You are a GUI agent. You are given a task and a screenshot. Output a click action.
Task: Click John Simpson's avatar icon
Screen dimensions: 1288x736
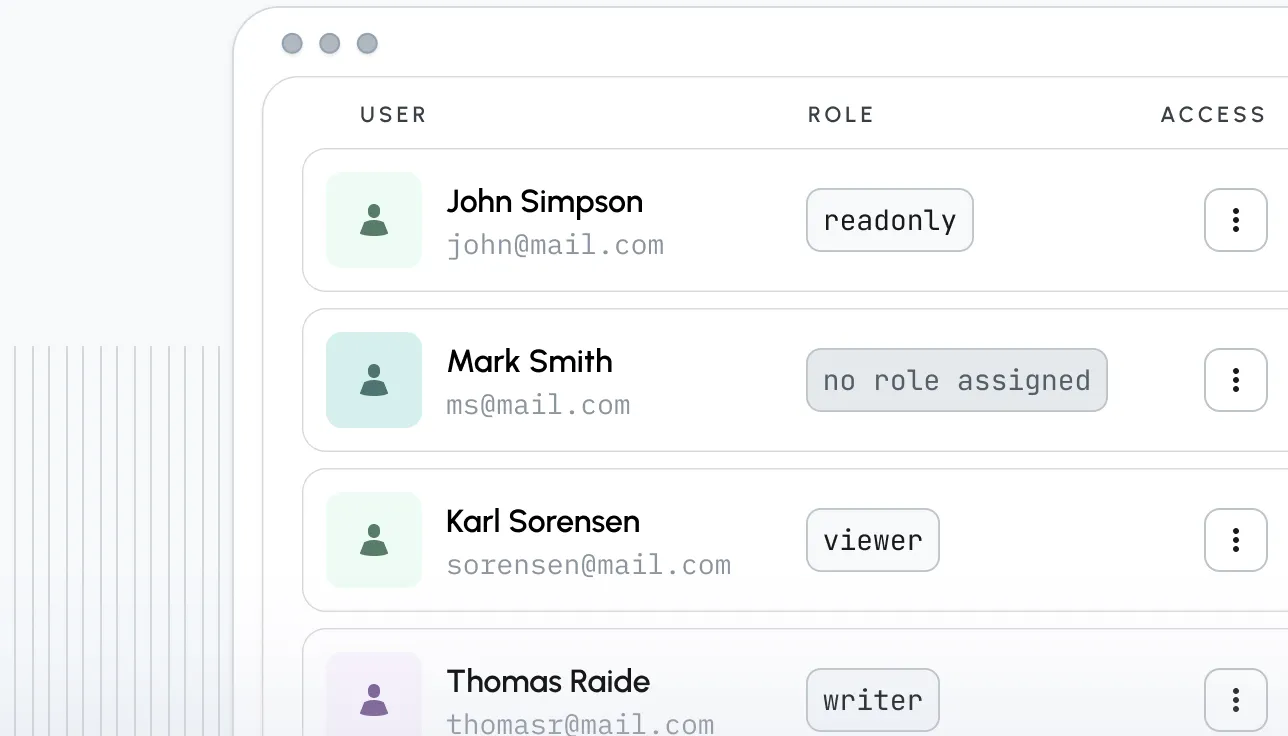[x=374, y=220]
